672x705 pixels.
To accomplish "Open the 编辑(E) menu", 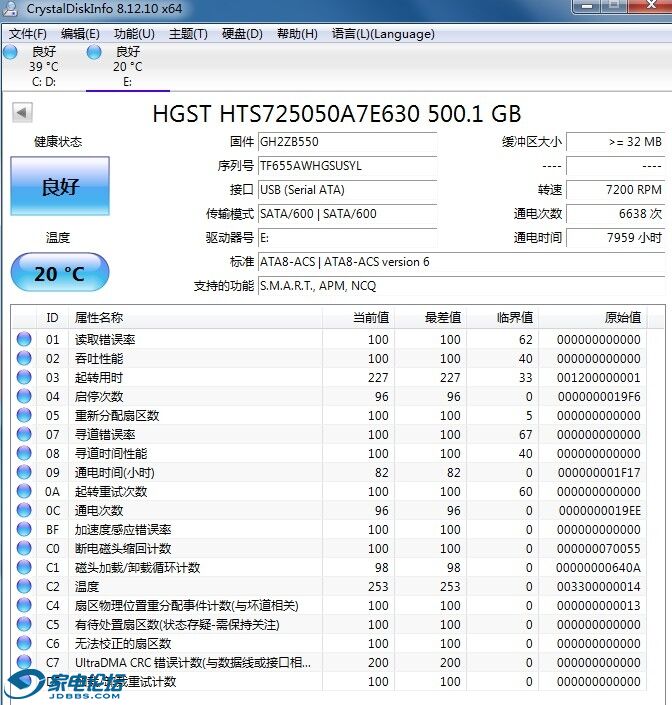I will 80,34.
